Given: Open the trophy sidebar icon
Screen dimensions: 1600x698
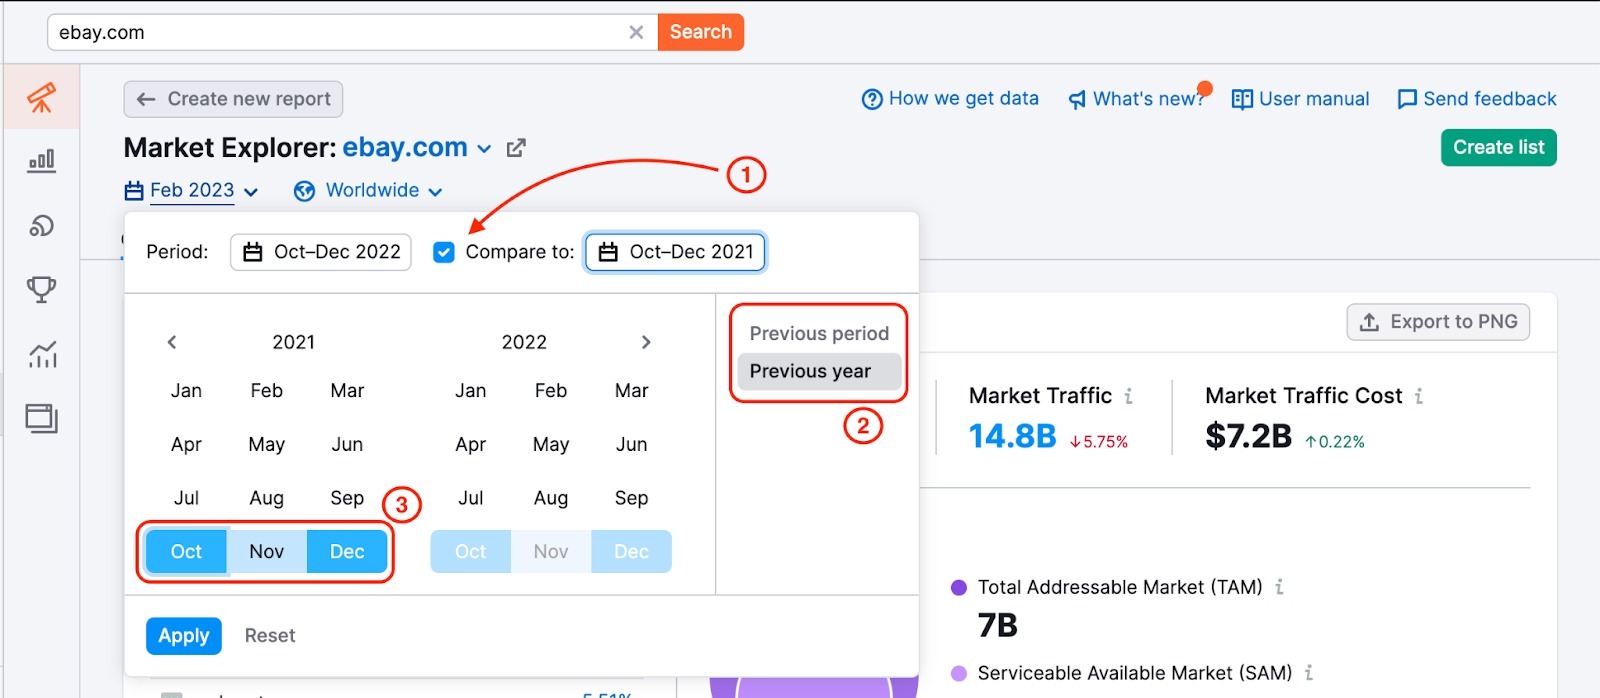Looking at the screenshot, I should pos(41,289).
